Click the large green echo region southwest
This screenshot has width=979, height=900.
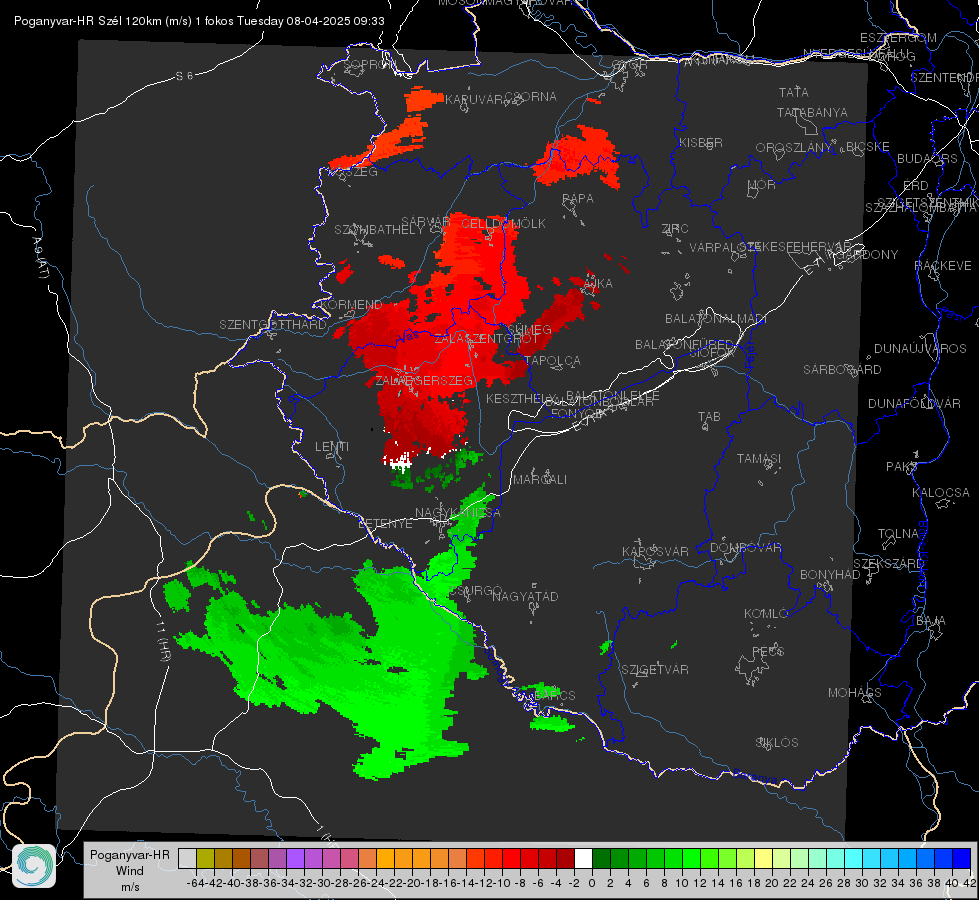click(350, 662)
